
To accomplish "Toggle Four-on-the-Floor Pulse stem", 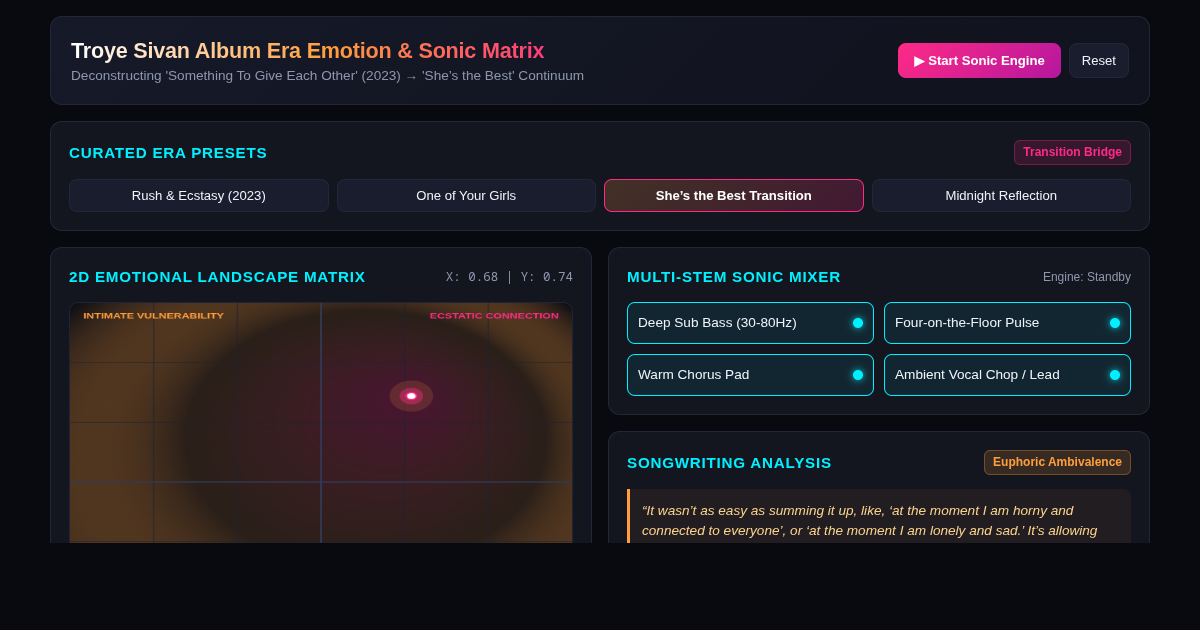I will [1007, 323].
